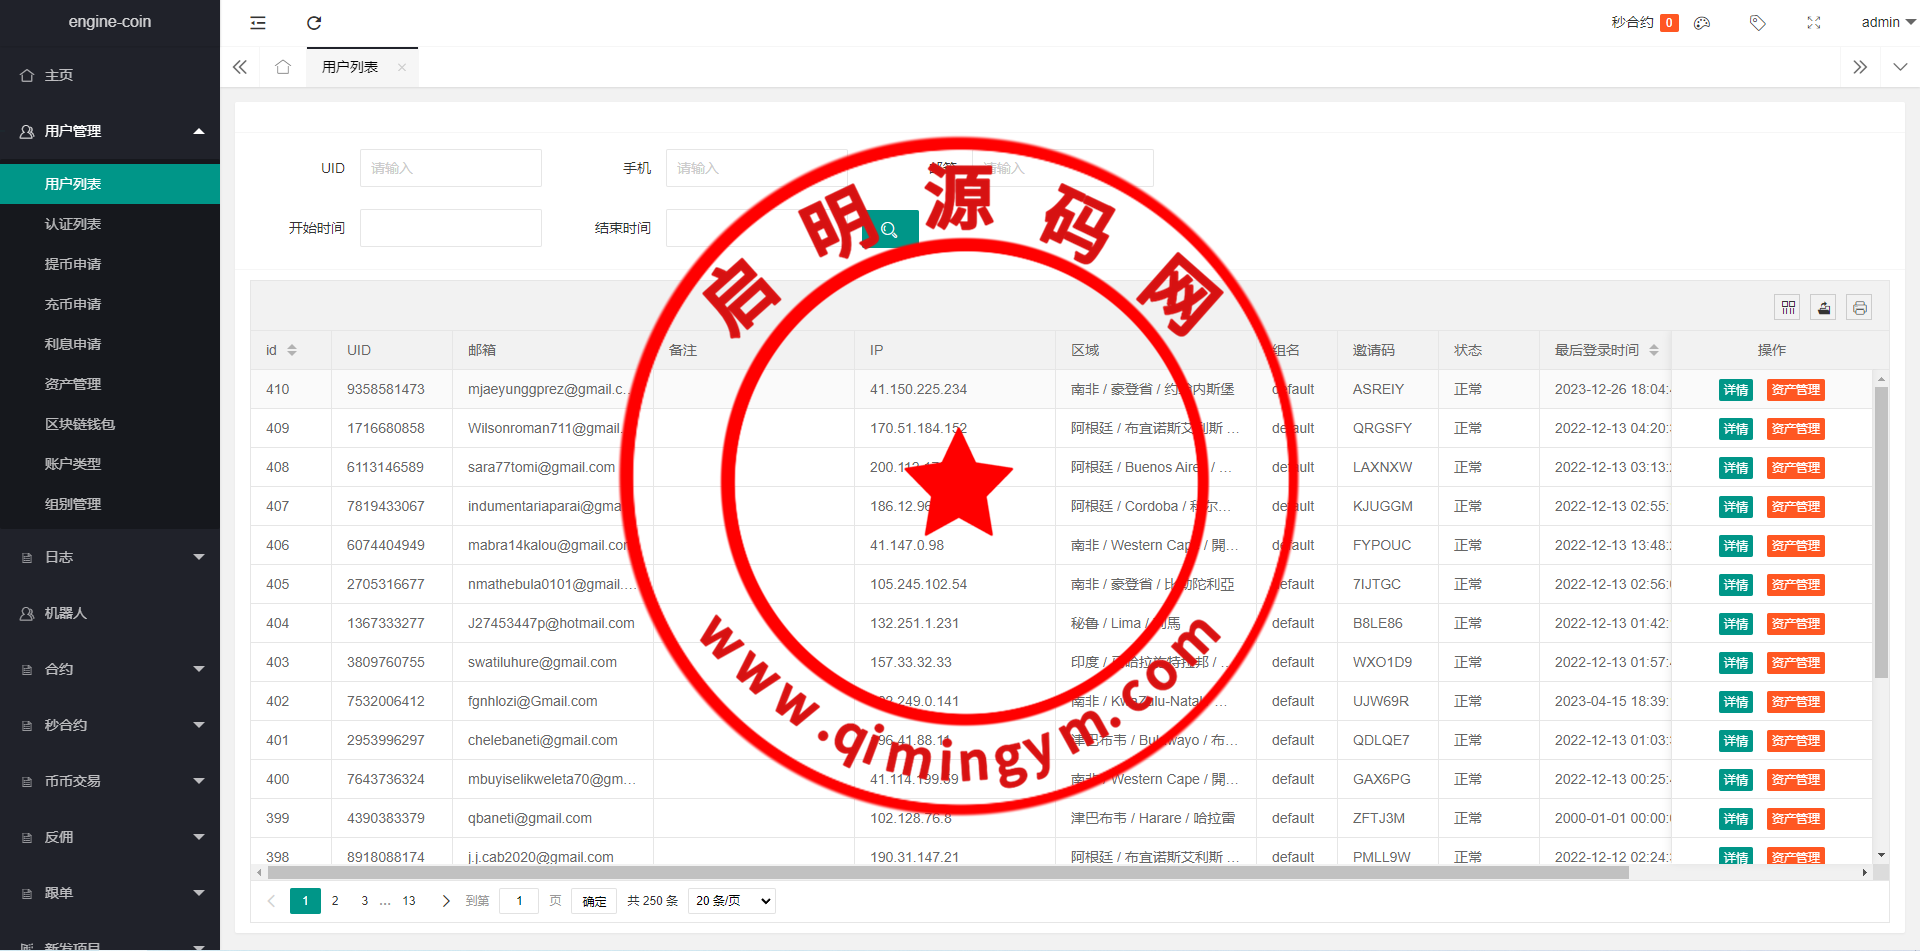Click the tag note icon in header

click(x=1757, y=23)
